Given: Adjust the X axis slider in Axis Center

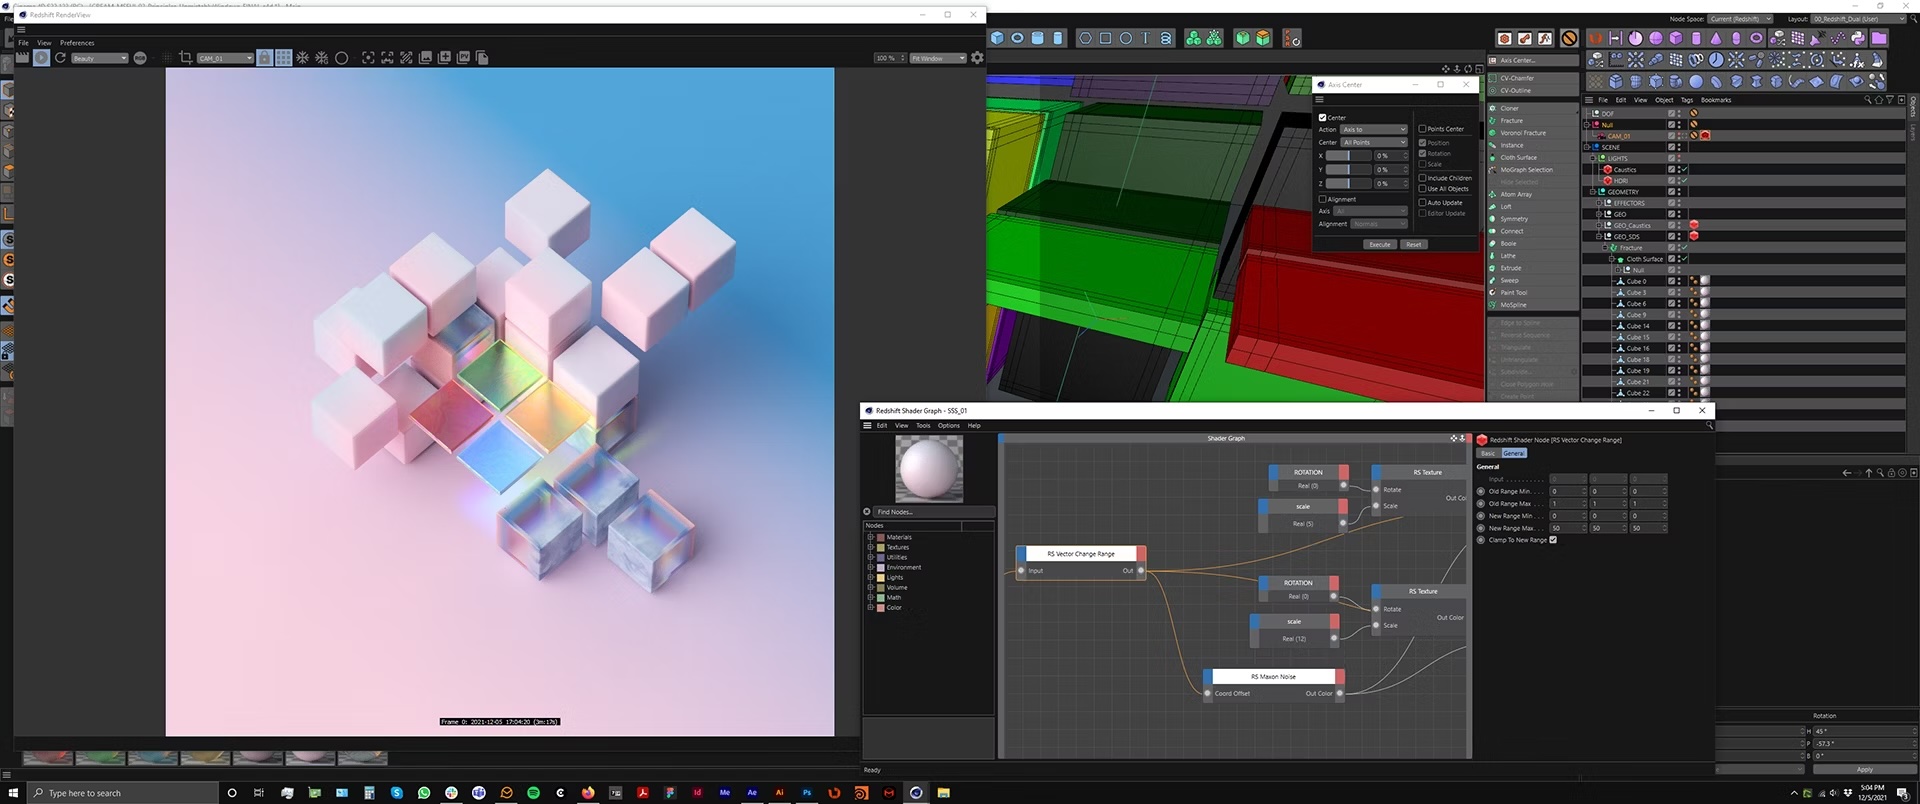Looking at the screenshot, I should pyautogui.click(x=1349, y=156).
